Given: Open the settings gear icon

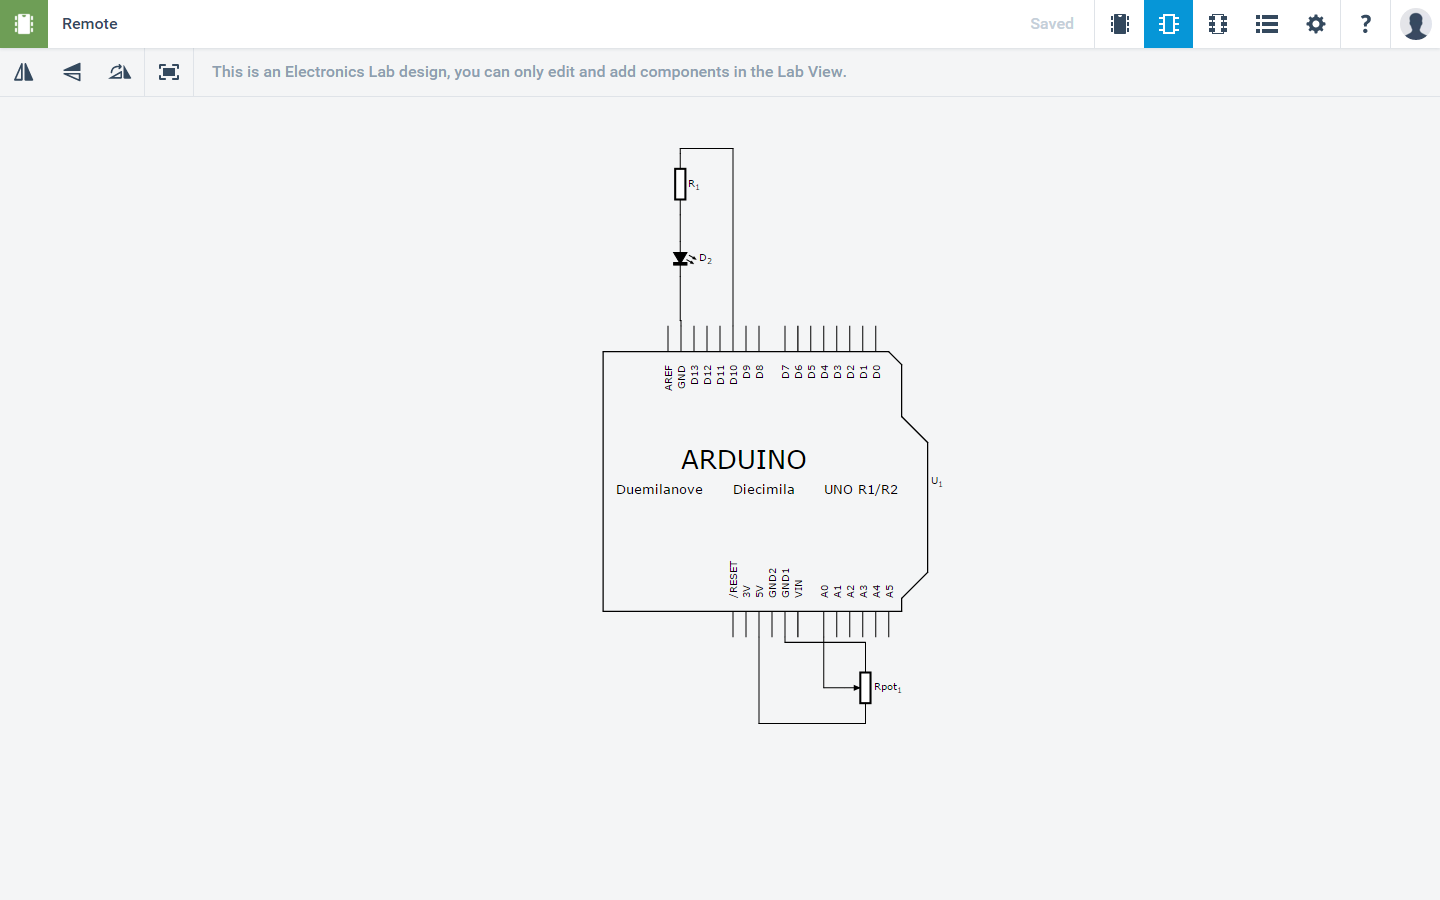Looking at the screenshot, I should click(x=1316, y=24).
